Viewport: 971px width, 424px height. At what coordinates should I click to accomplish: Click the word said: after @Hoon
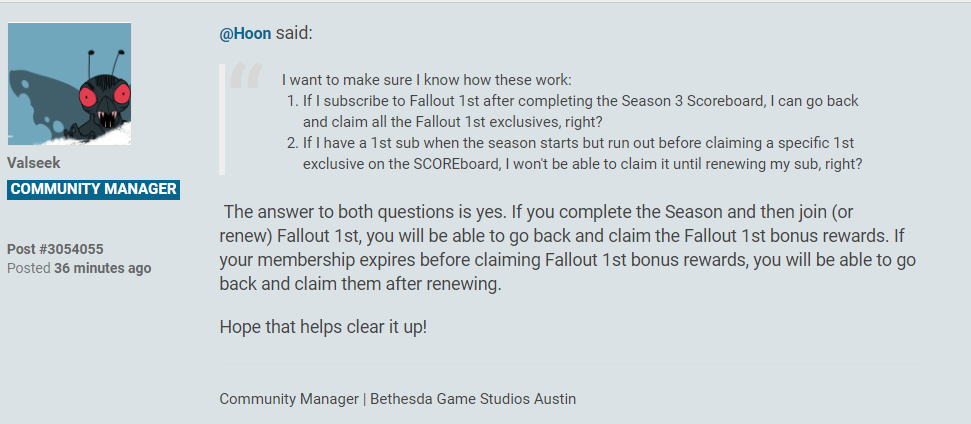pos(295,33)
